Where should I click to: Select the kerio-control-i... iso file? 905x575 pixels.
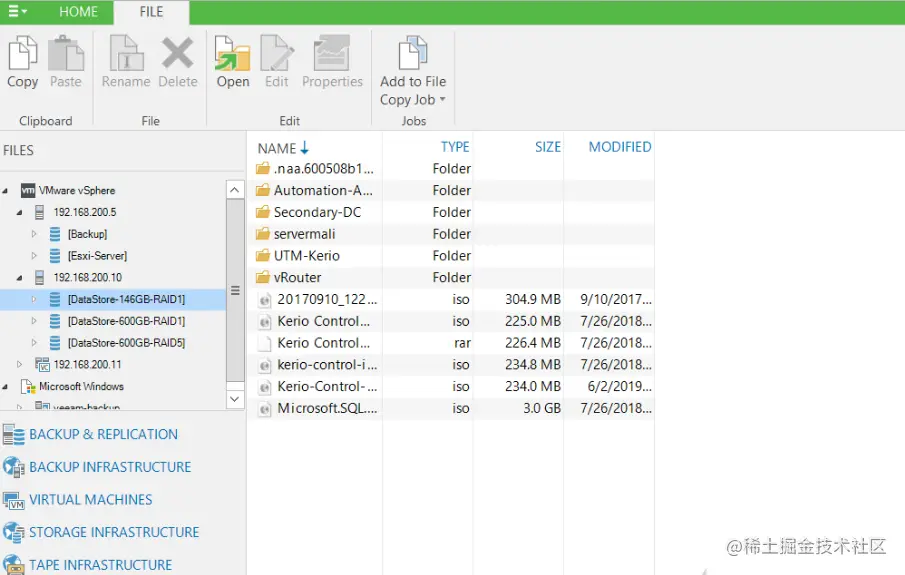point(327,365)
